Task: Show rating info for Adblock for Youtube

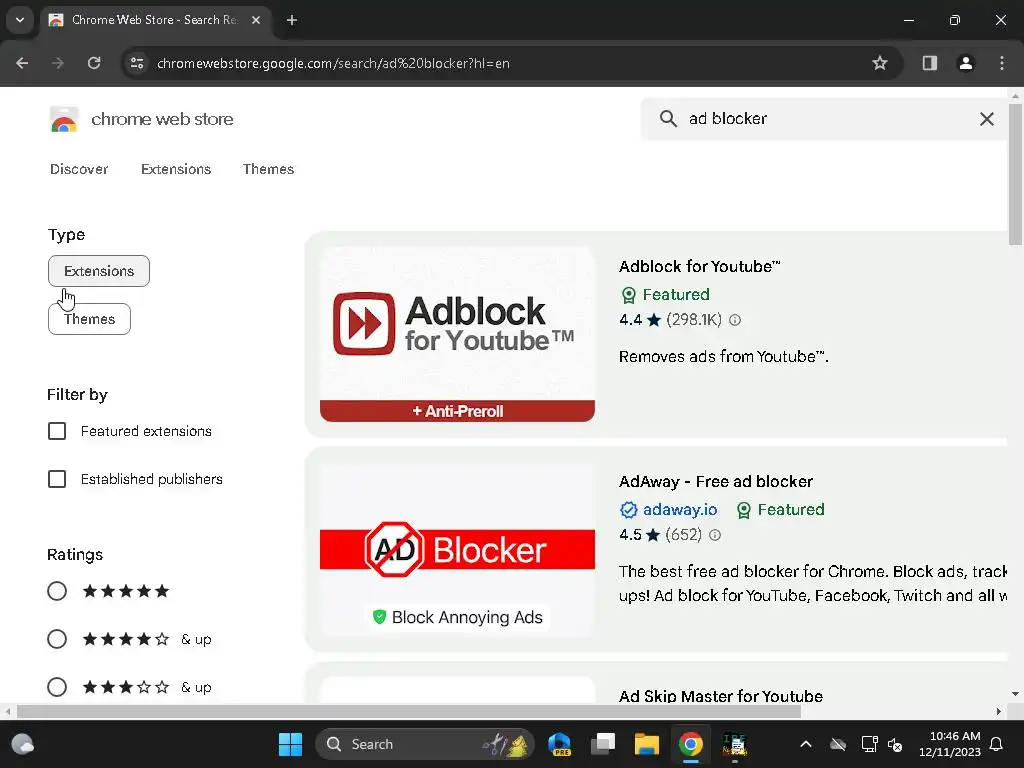Action: (x=735, y=320)
